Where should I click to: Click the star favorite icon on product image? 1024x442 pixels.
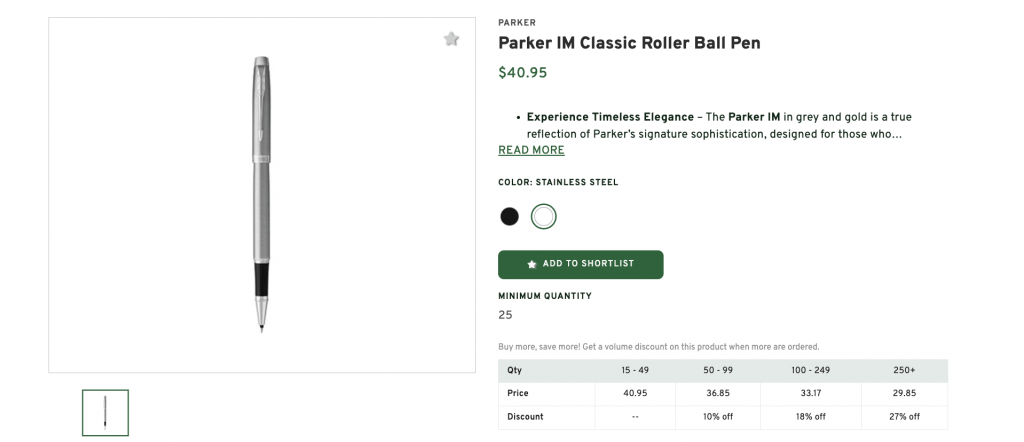tap(451, 39)
